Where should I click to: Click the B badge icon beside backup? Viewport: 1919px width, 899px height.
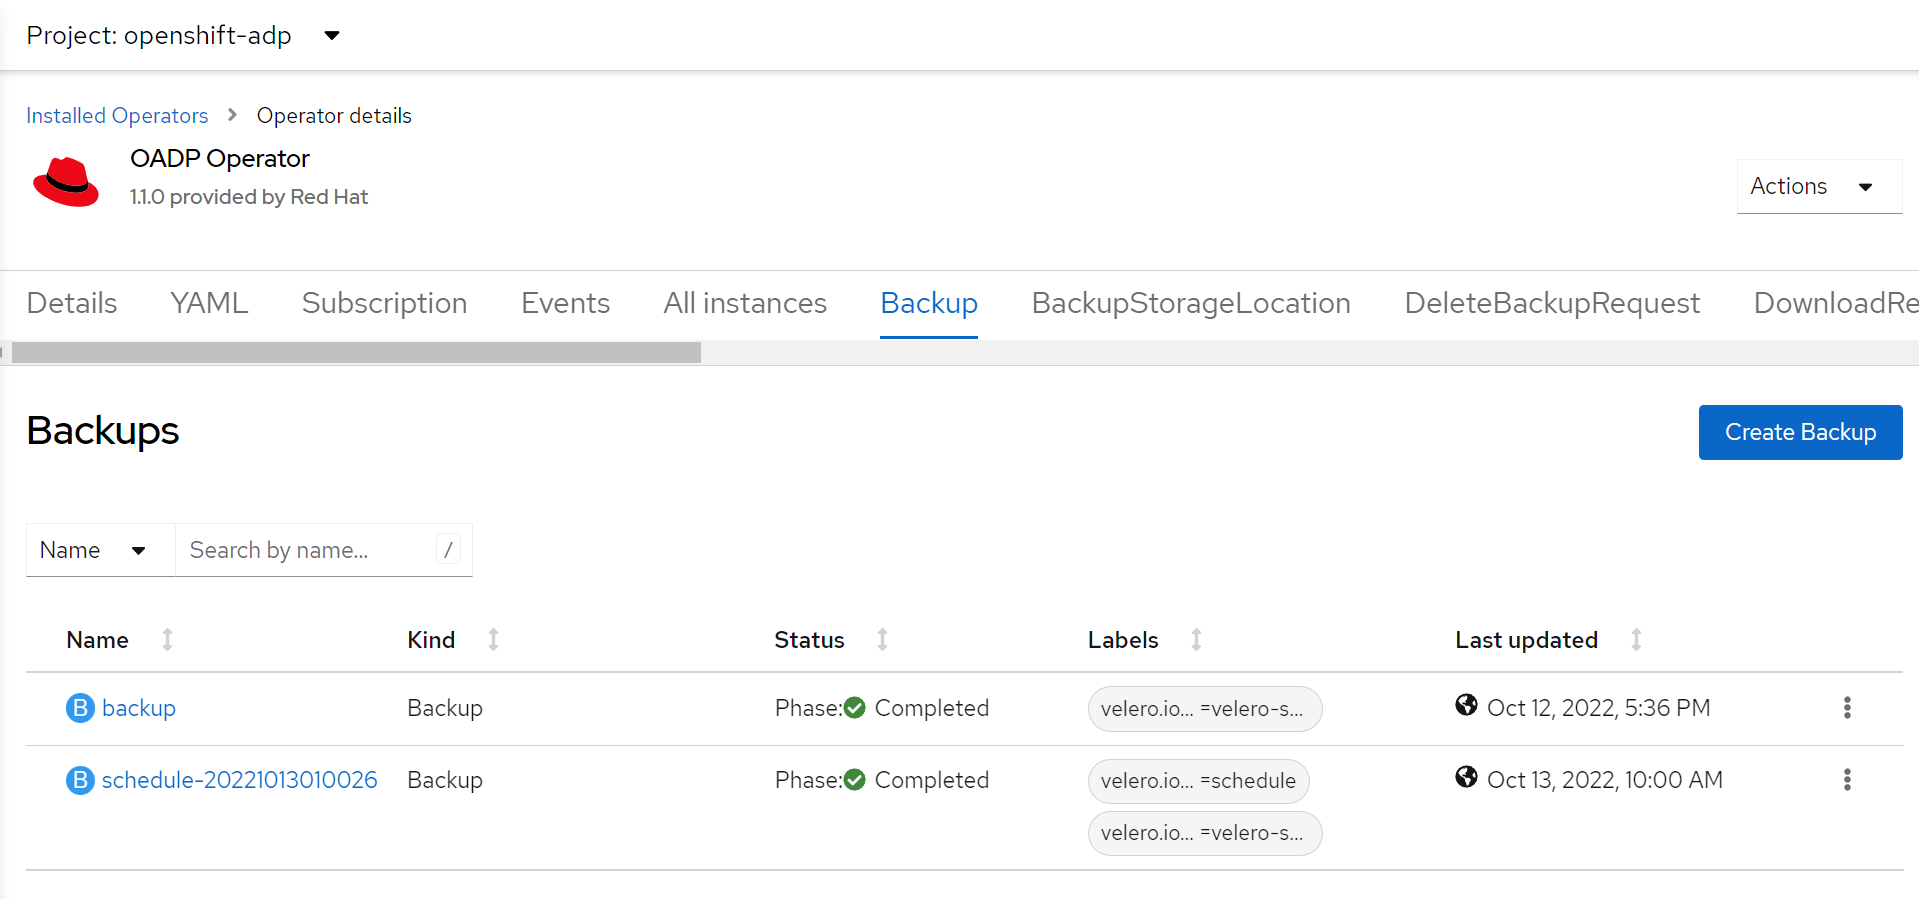click(x=80, y=708)
